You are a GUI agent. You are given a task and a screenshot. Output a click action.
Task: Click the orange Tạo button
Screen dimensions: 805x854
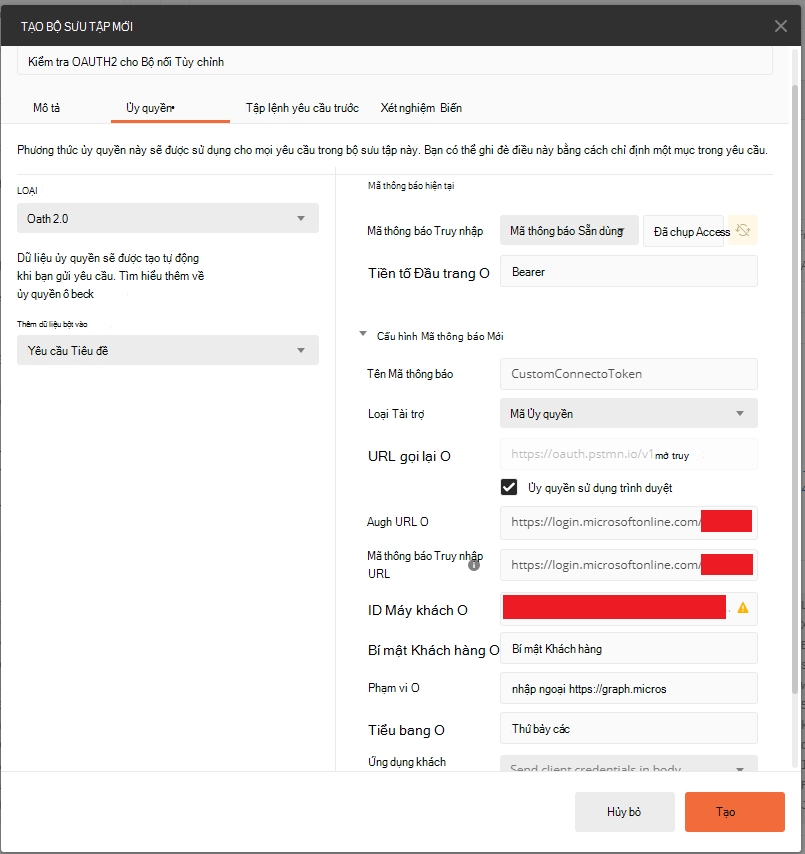pos(735,812)
